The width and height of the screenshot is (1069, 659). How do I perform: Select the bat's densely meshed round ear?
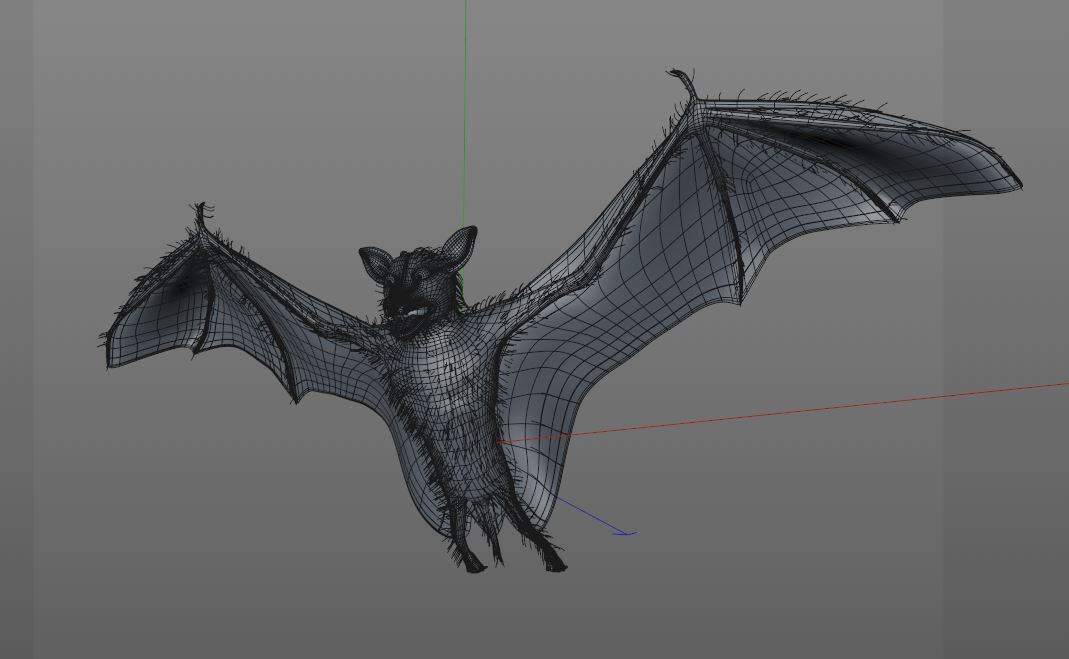(x=378, y=264)
